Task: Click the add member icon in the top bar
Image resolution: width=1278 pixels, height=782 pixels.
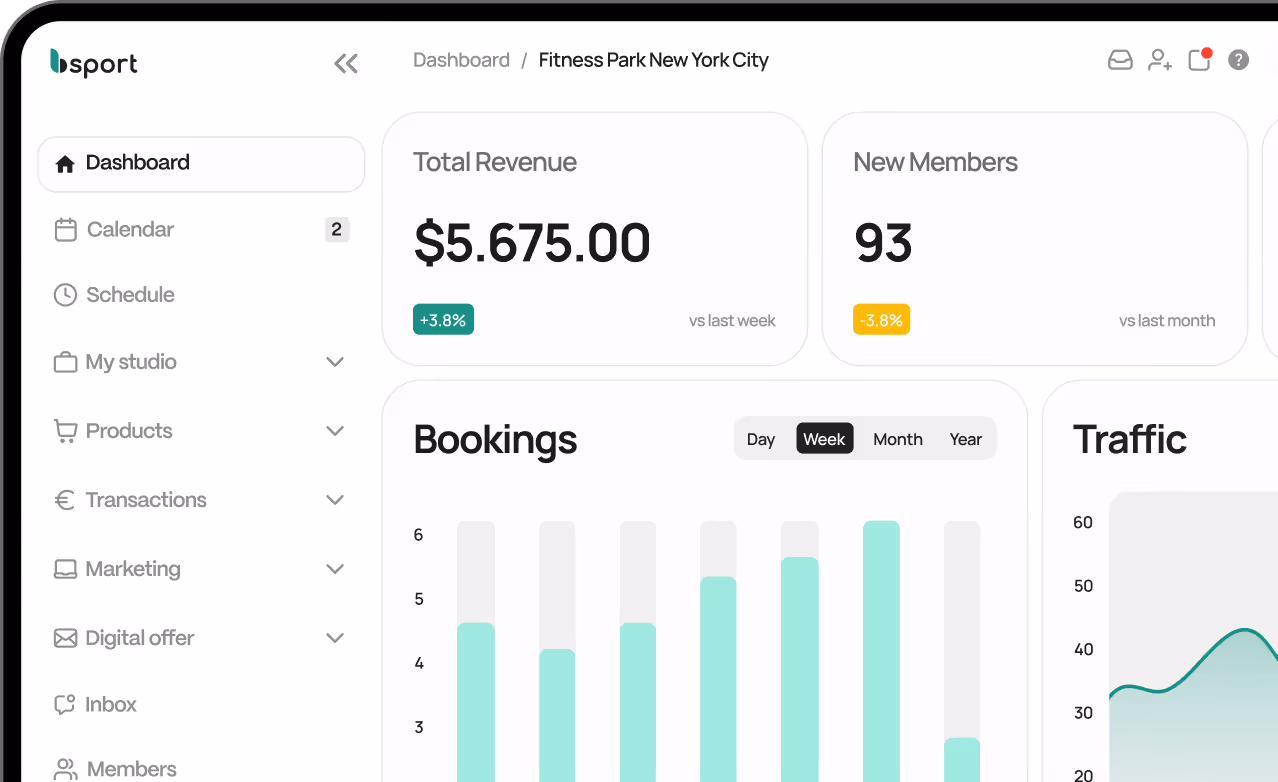Action: 1159,60
